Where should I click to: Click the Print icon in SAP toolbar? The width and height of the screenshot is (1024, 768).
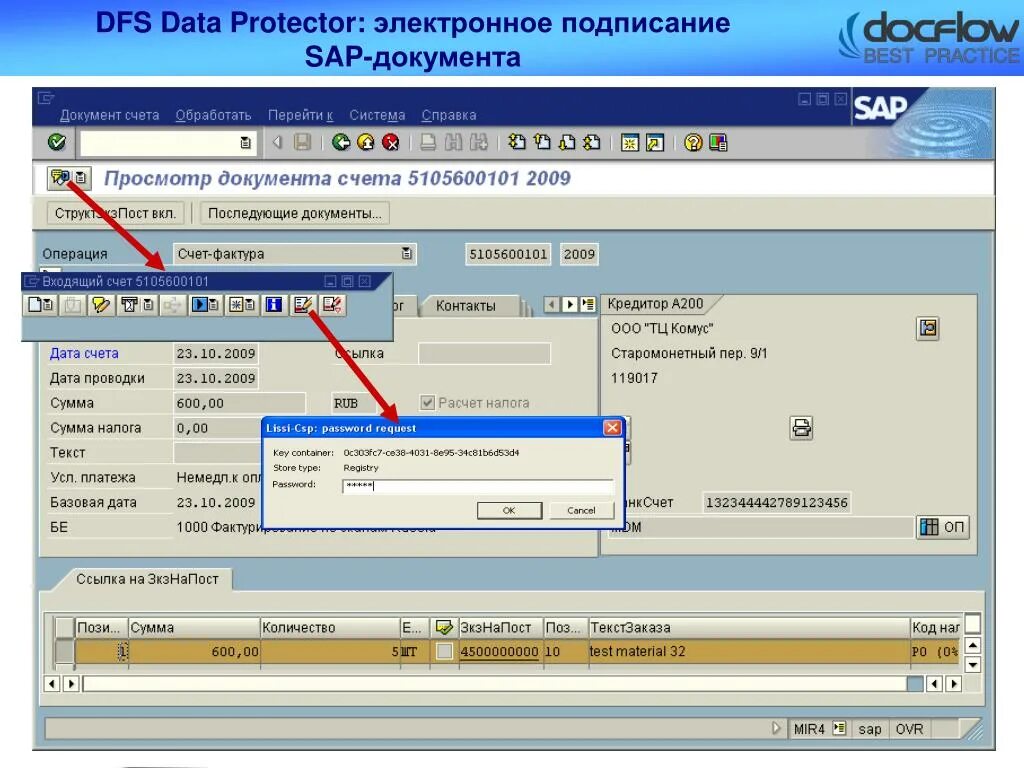click(x=428, y=142)
